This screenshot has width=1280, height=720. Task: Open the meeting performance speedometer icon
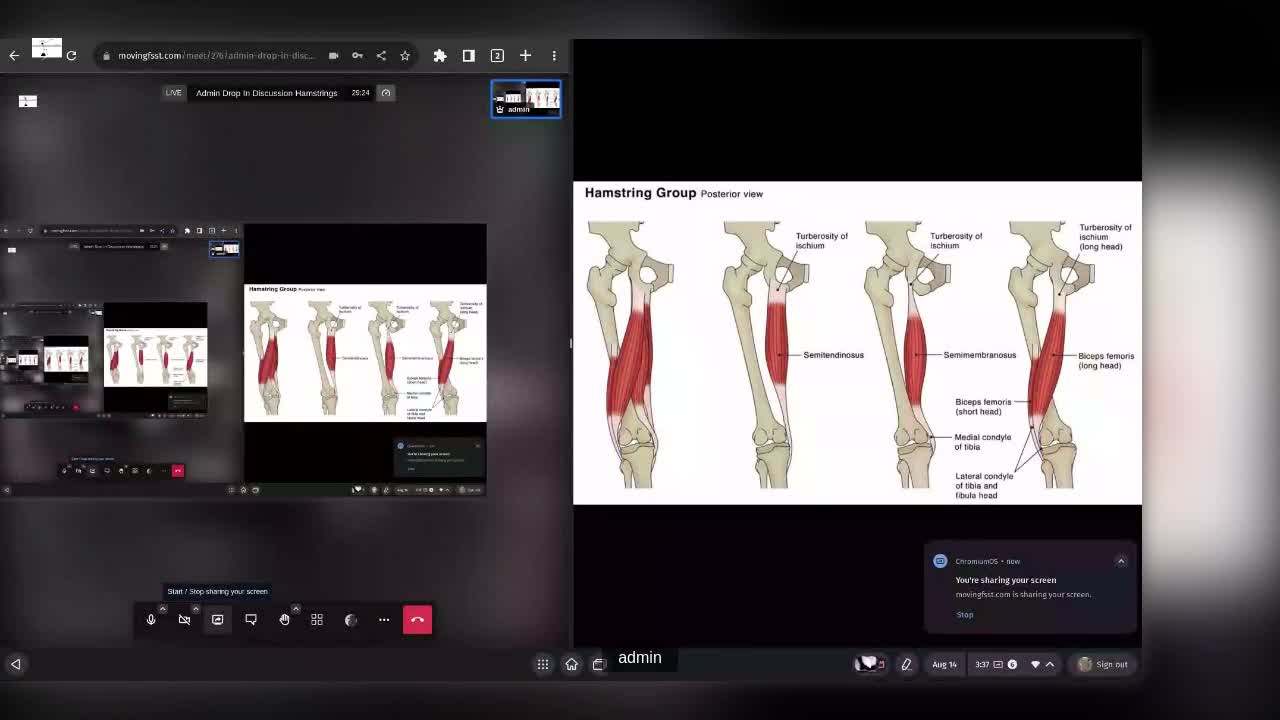click(x=386, y=93)
